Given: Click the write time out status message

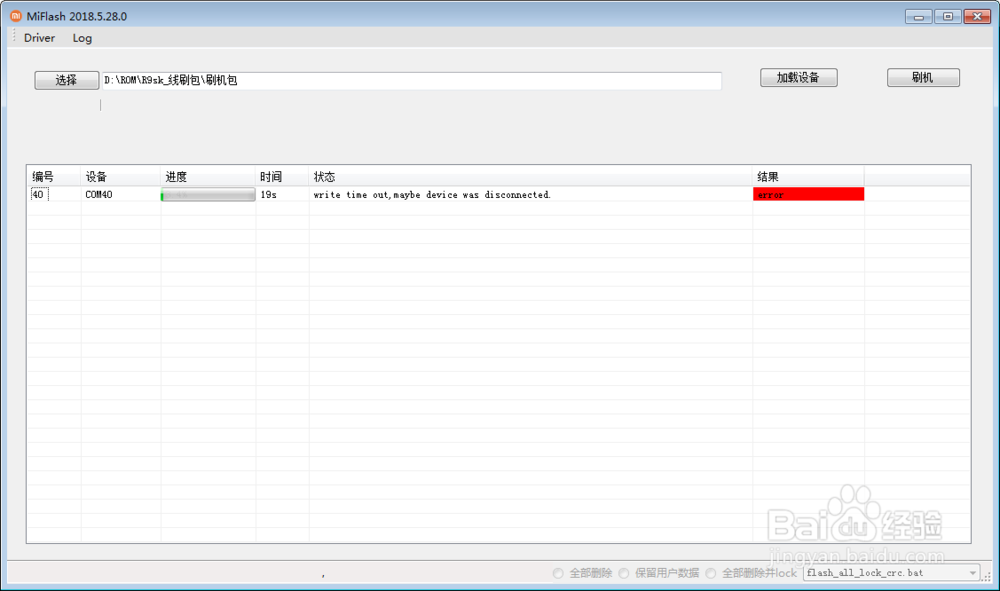Looking at the screenshot, I should click(x=432, y=194).
